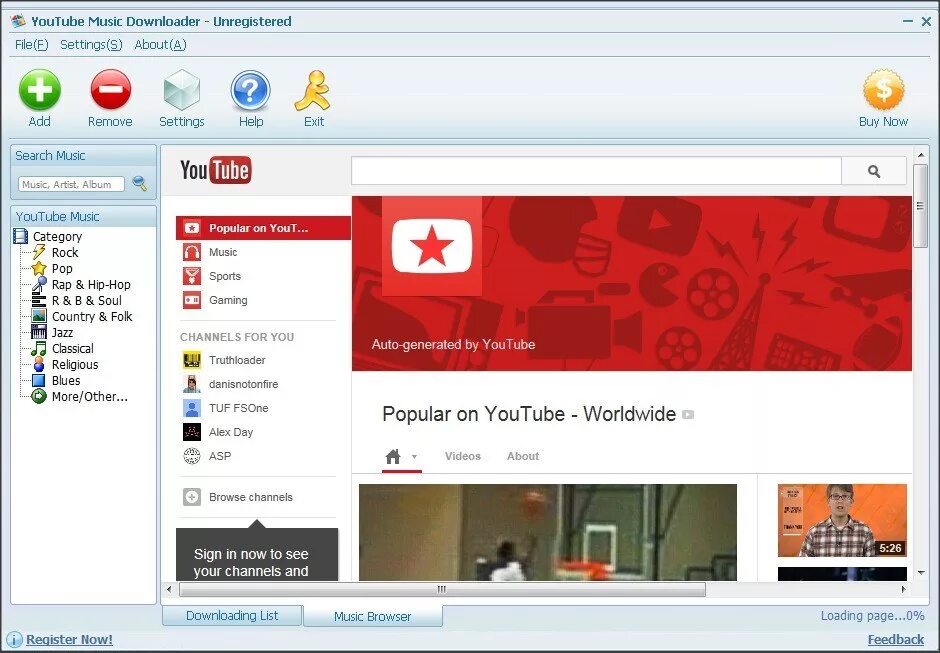
Task: Select Blues category
Action: (66, 381)
